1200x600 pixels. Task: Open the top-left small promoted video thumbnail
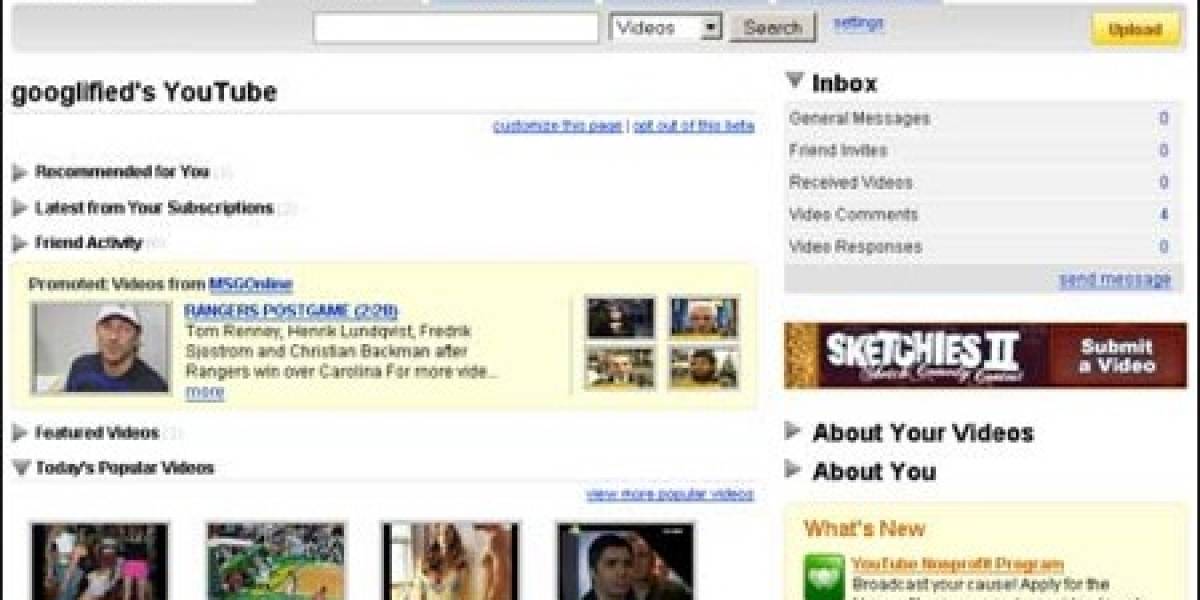(620, 317)
